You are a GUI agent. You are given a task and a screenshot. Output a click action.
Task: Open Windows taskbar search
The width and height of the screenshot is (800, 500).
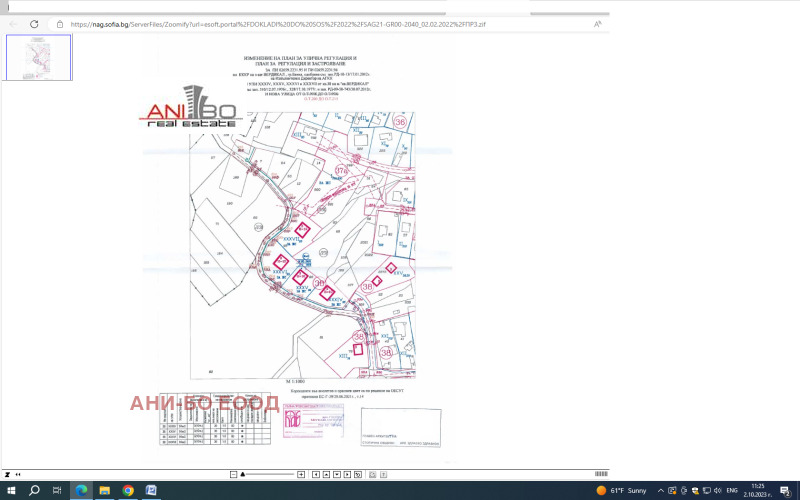34,490
